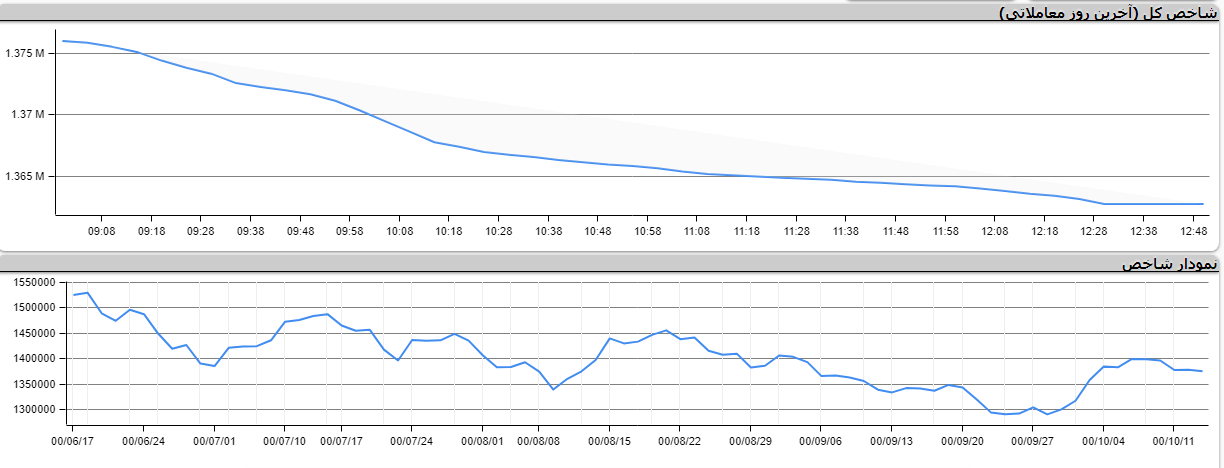Select the 12:48 time axis label
This screenshot has height=468, width=1224.
1193,231
